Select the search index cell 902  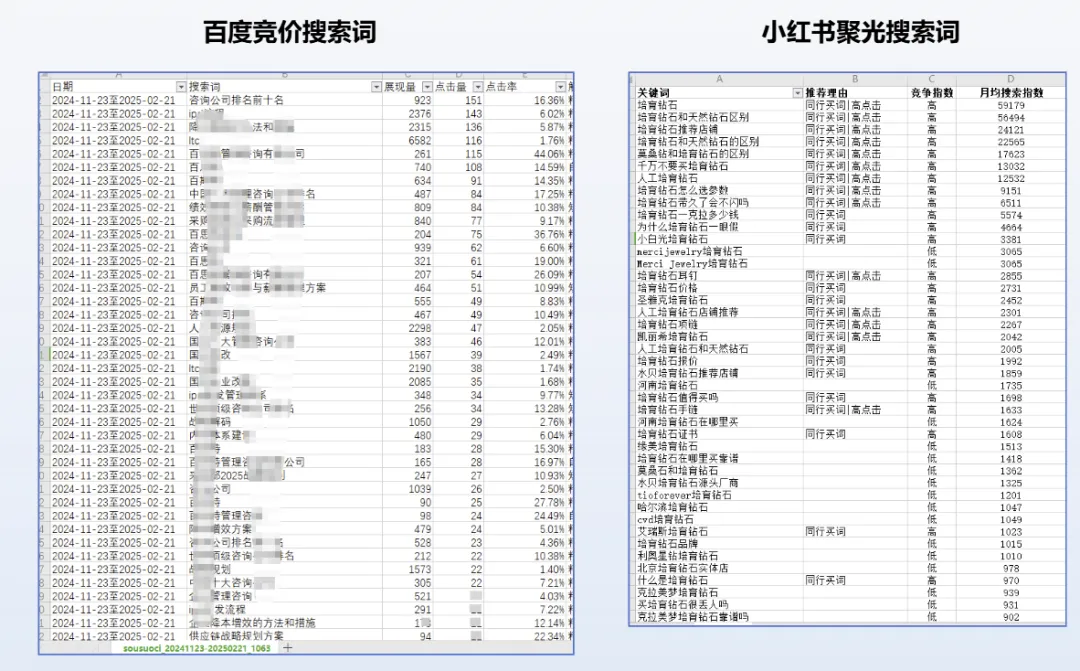[1010, 617]
